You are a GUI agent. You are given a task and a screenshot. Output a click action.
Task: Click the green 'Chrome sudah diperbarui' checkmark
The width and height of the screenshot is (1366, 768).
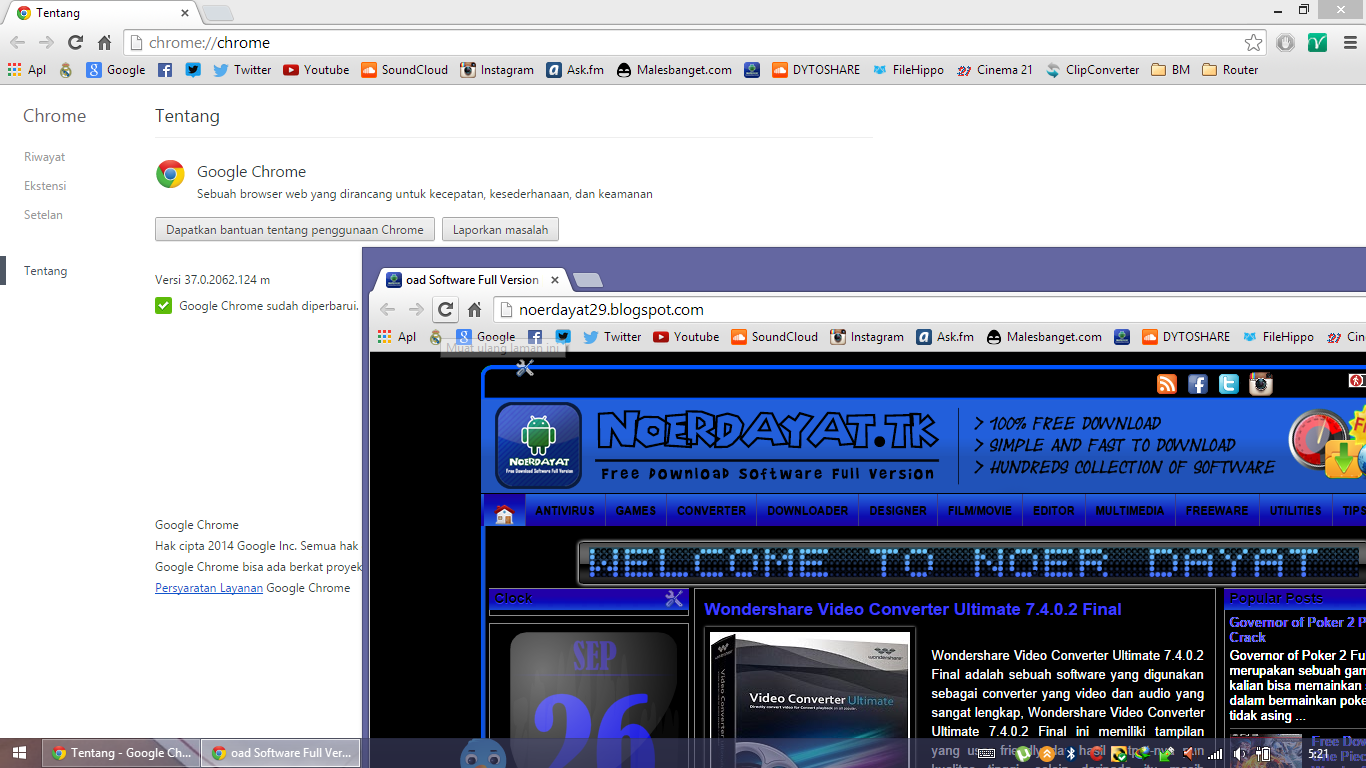[x=163, y=305]
